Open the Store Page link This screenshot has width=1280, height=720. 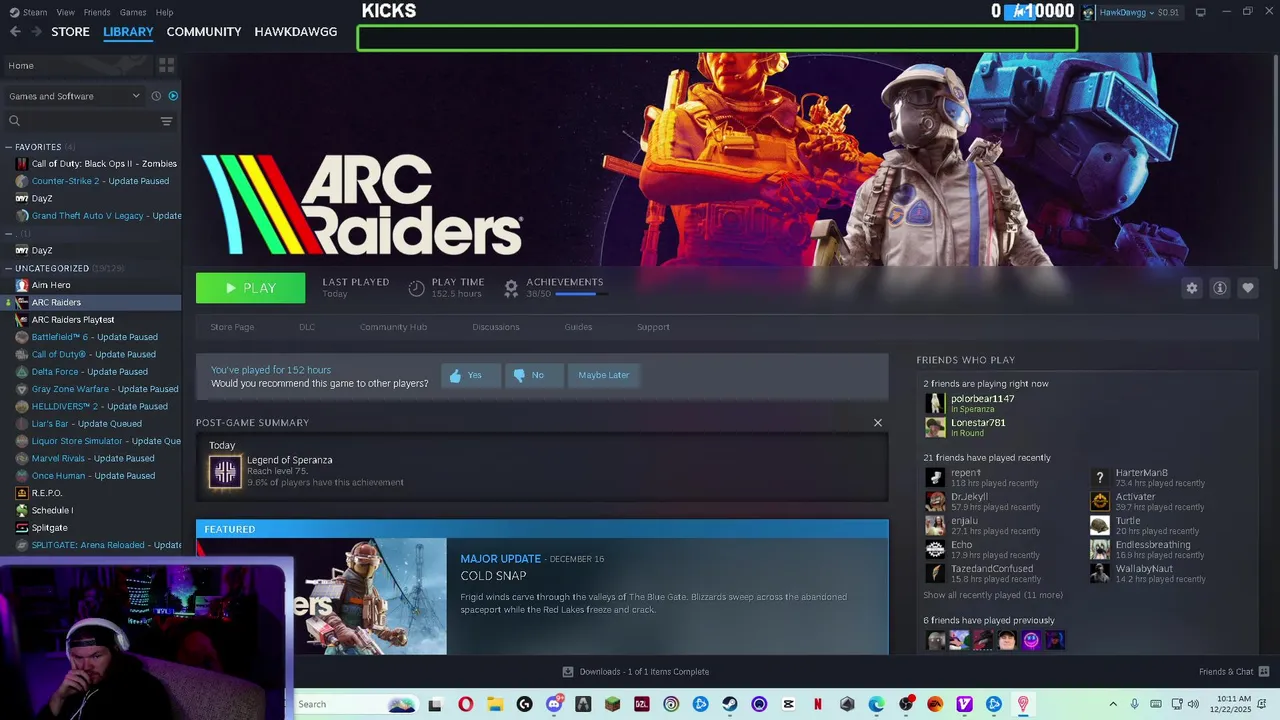point(232,327)
